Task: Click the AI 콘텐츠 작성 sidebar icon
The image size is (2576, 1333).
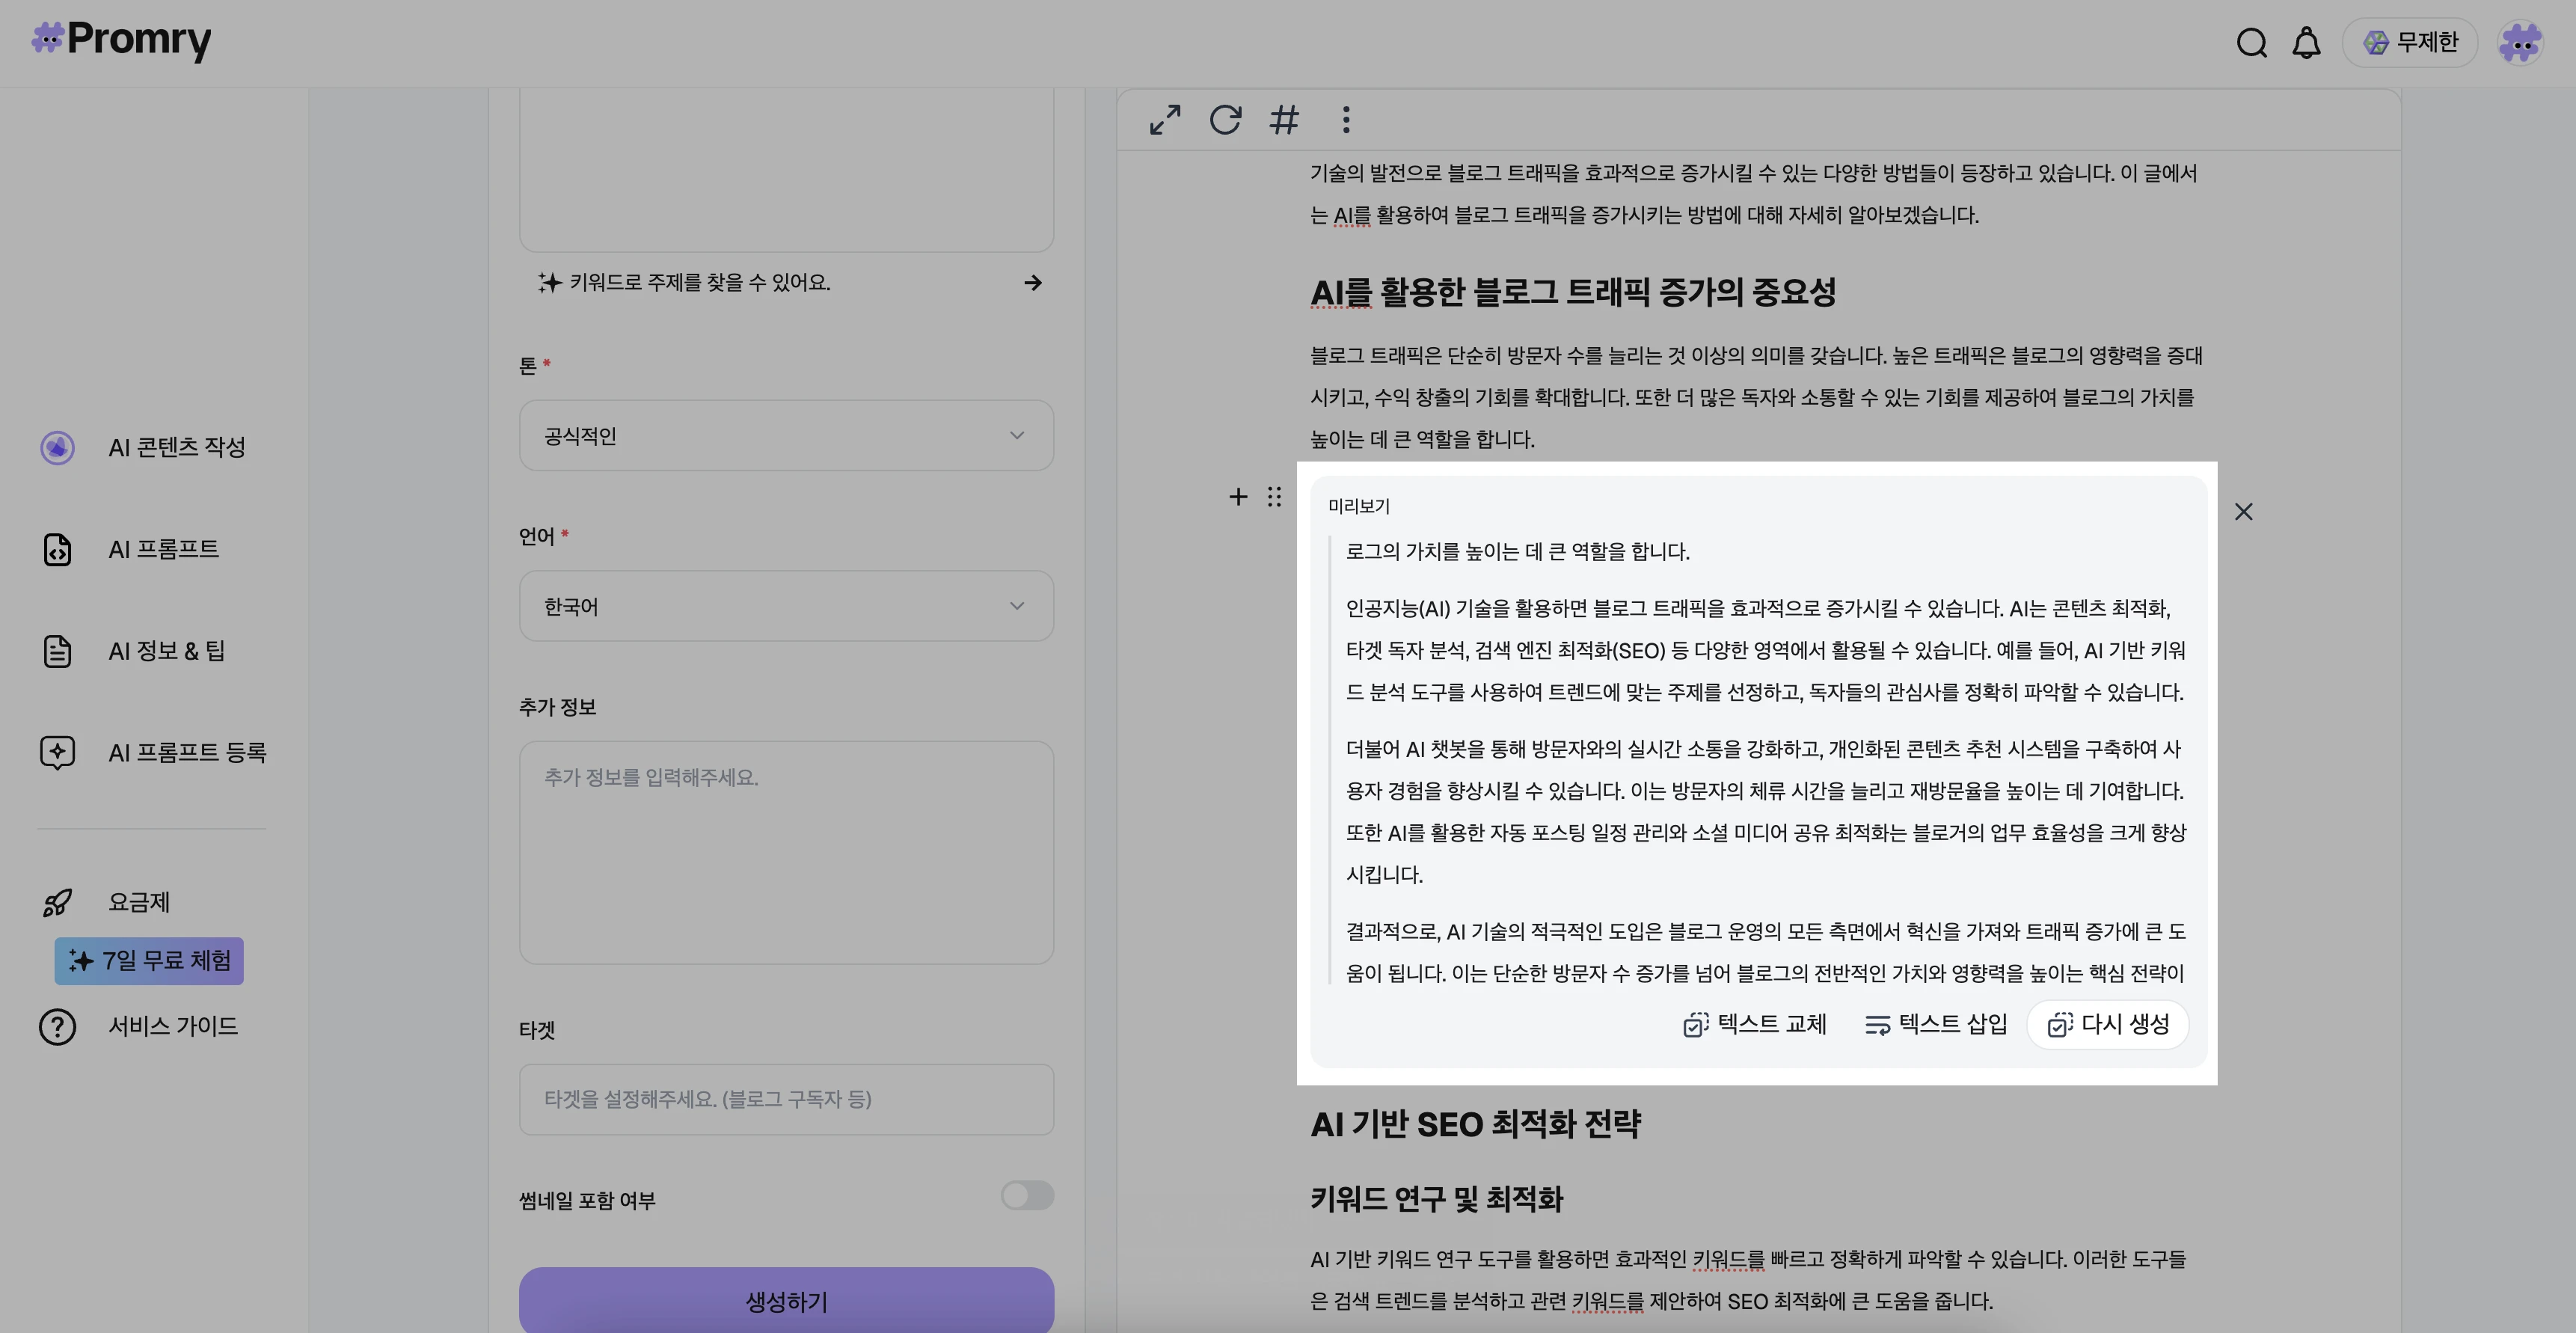Action: pos(57,447)
